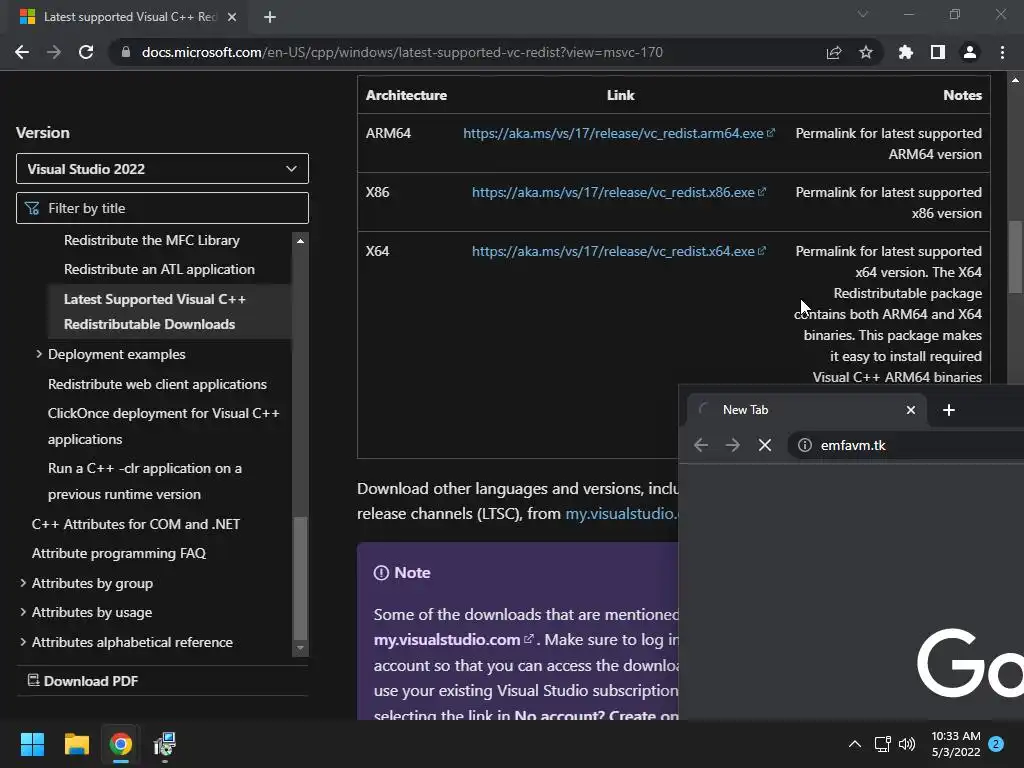
Task: Close the New Tab in second window
Action: pos(910,409)
